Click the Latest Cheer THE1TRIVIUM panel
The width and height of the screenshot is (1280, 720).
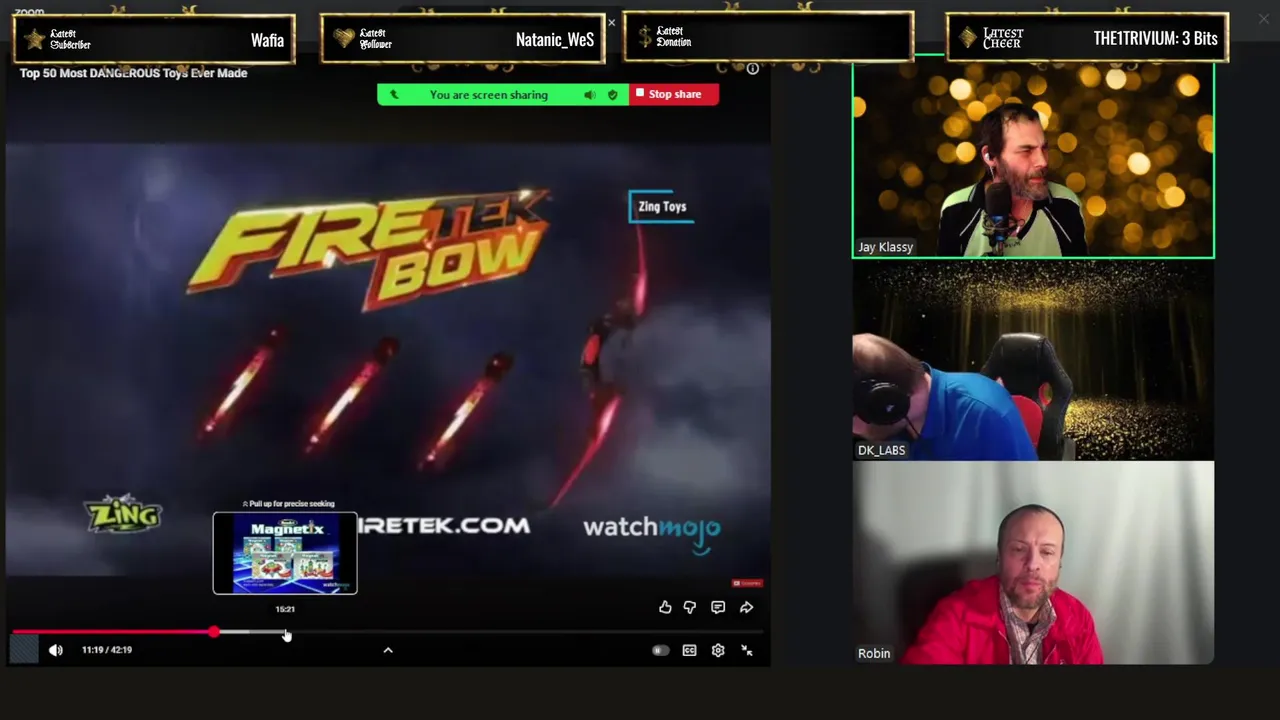point(1087,38)
